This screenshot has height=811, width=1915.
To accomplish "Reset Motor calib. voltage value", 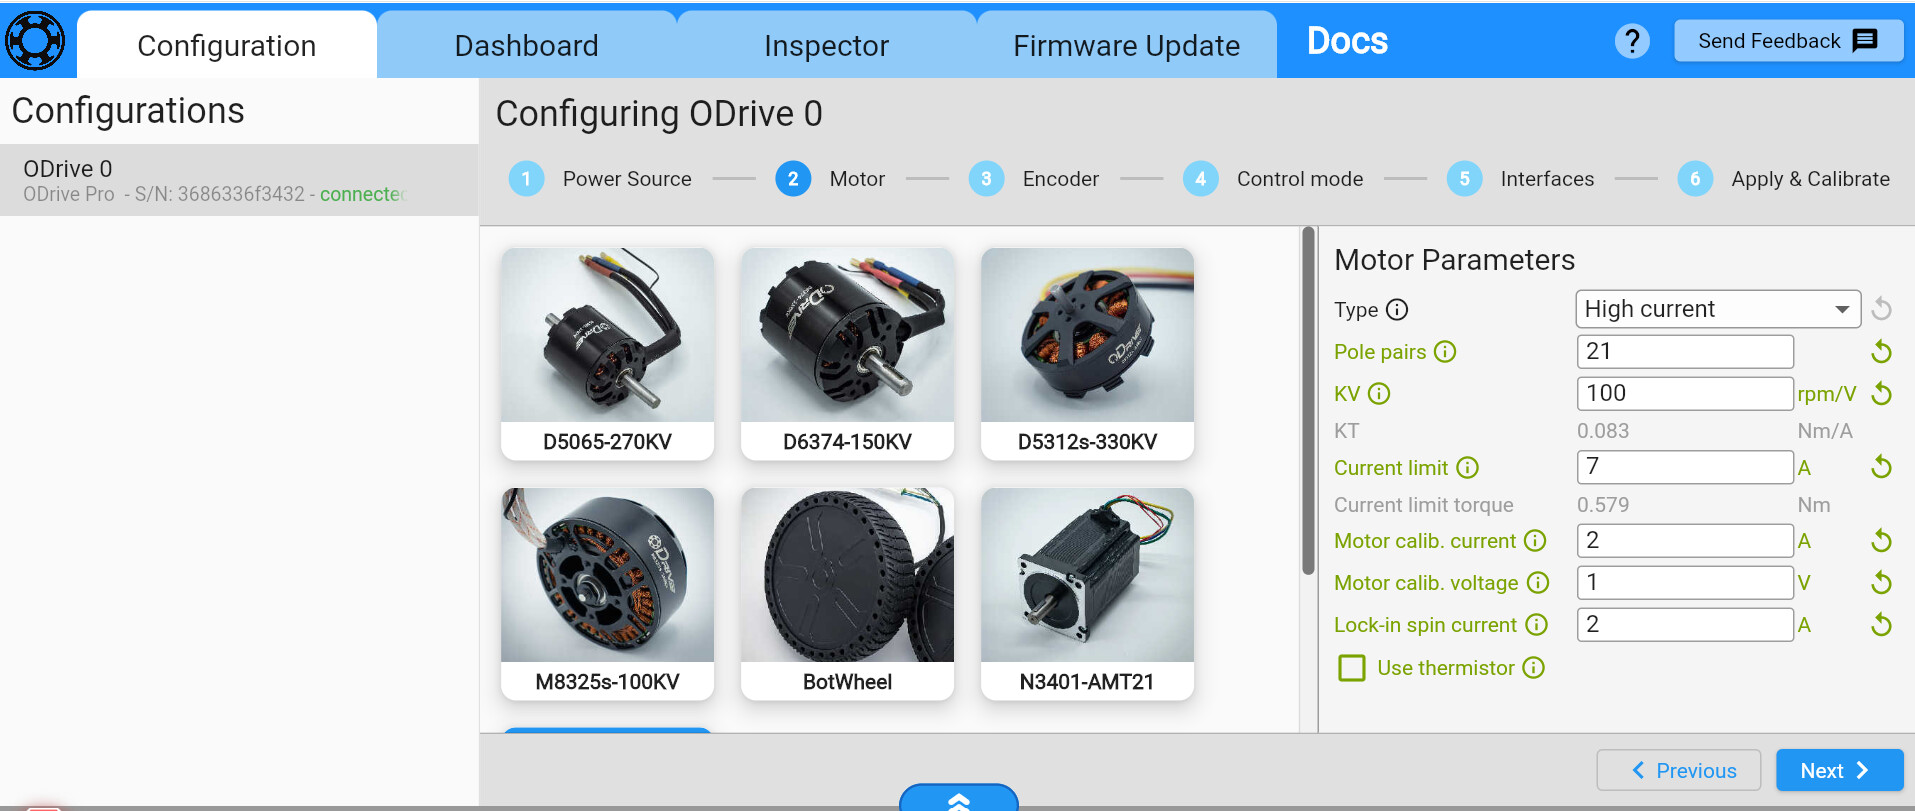I will click(1881, 583).
